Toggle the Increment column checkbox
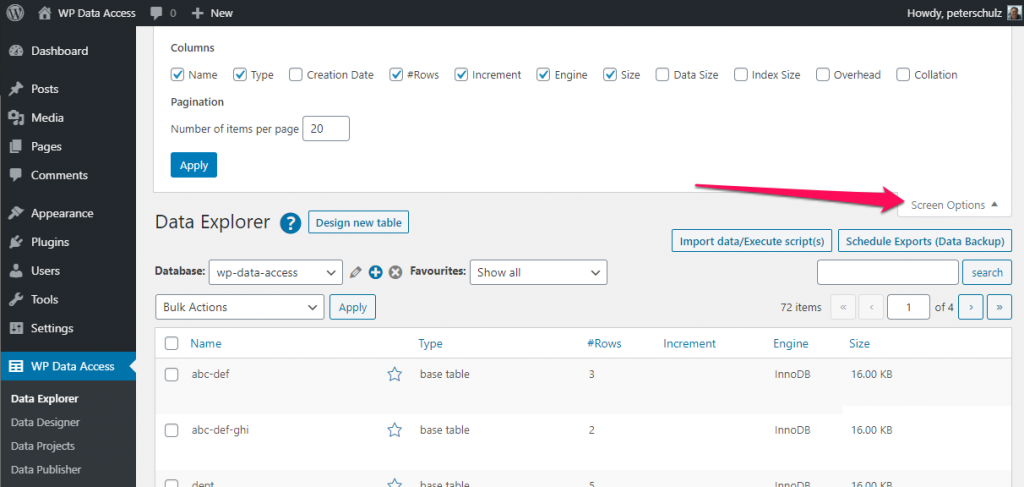 [462, 74]
